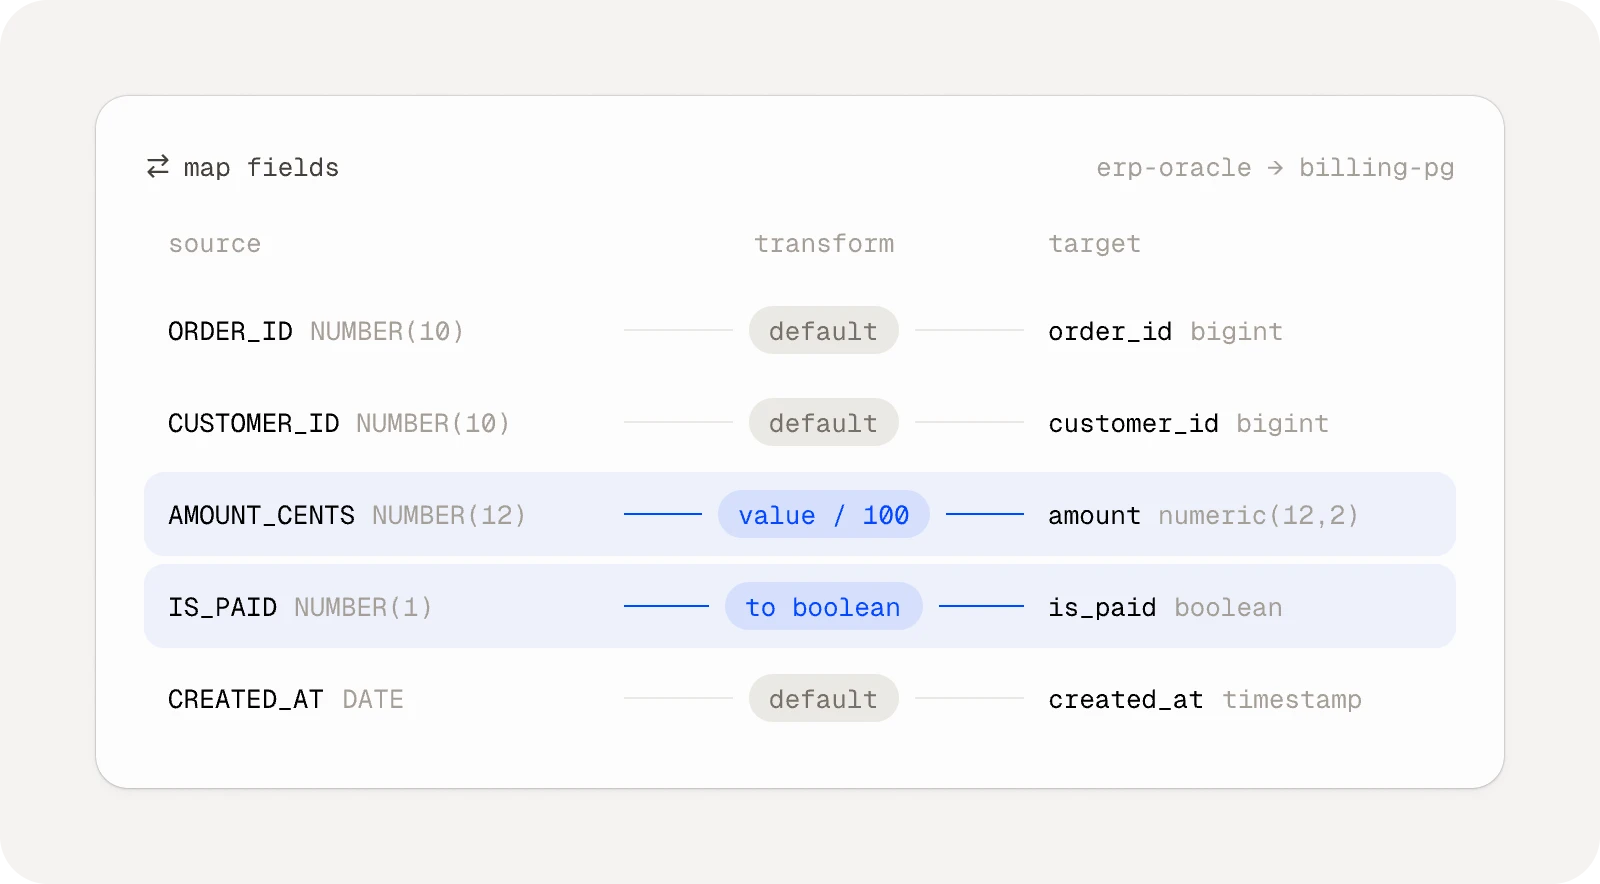Select the CUSTOMER_ID source field

coord(253,423)
